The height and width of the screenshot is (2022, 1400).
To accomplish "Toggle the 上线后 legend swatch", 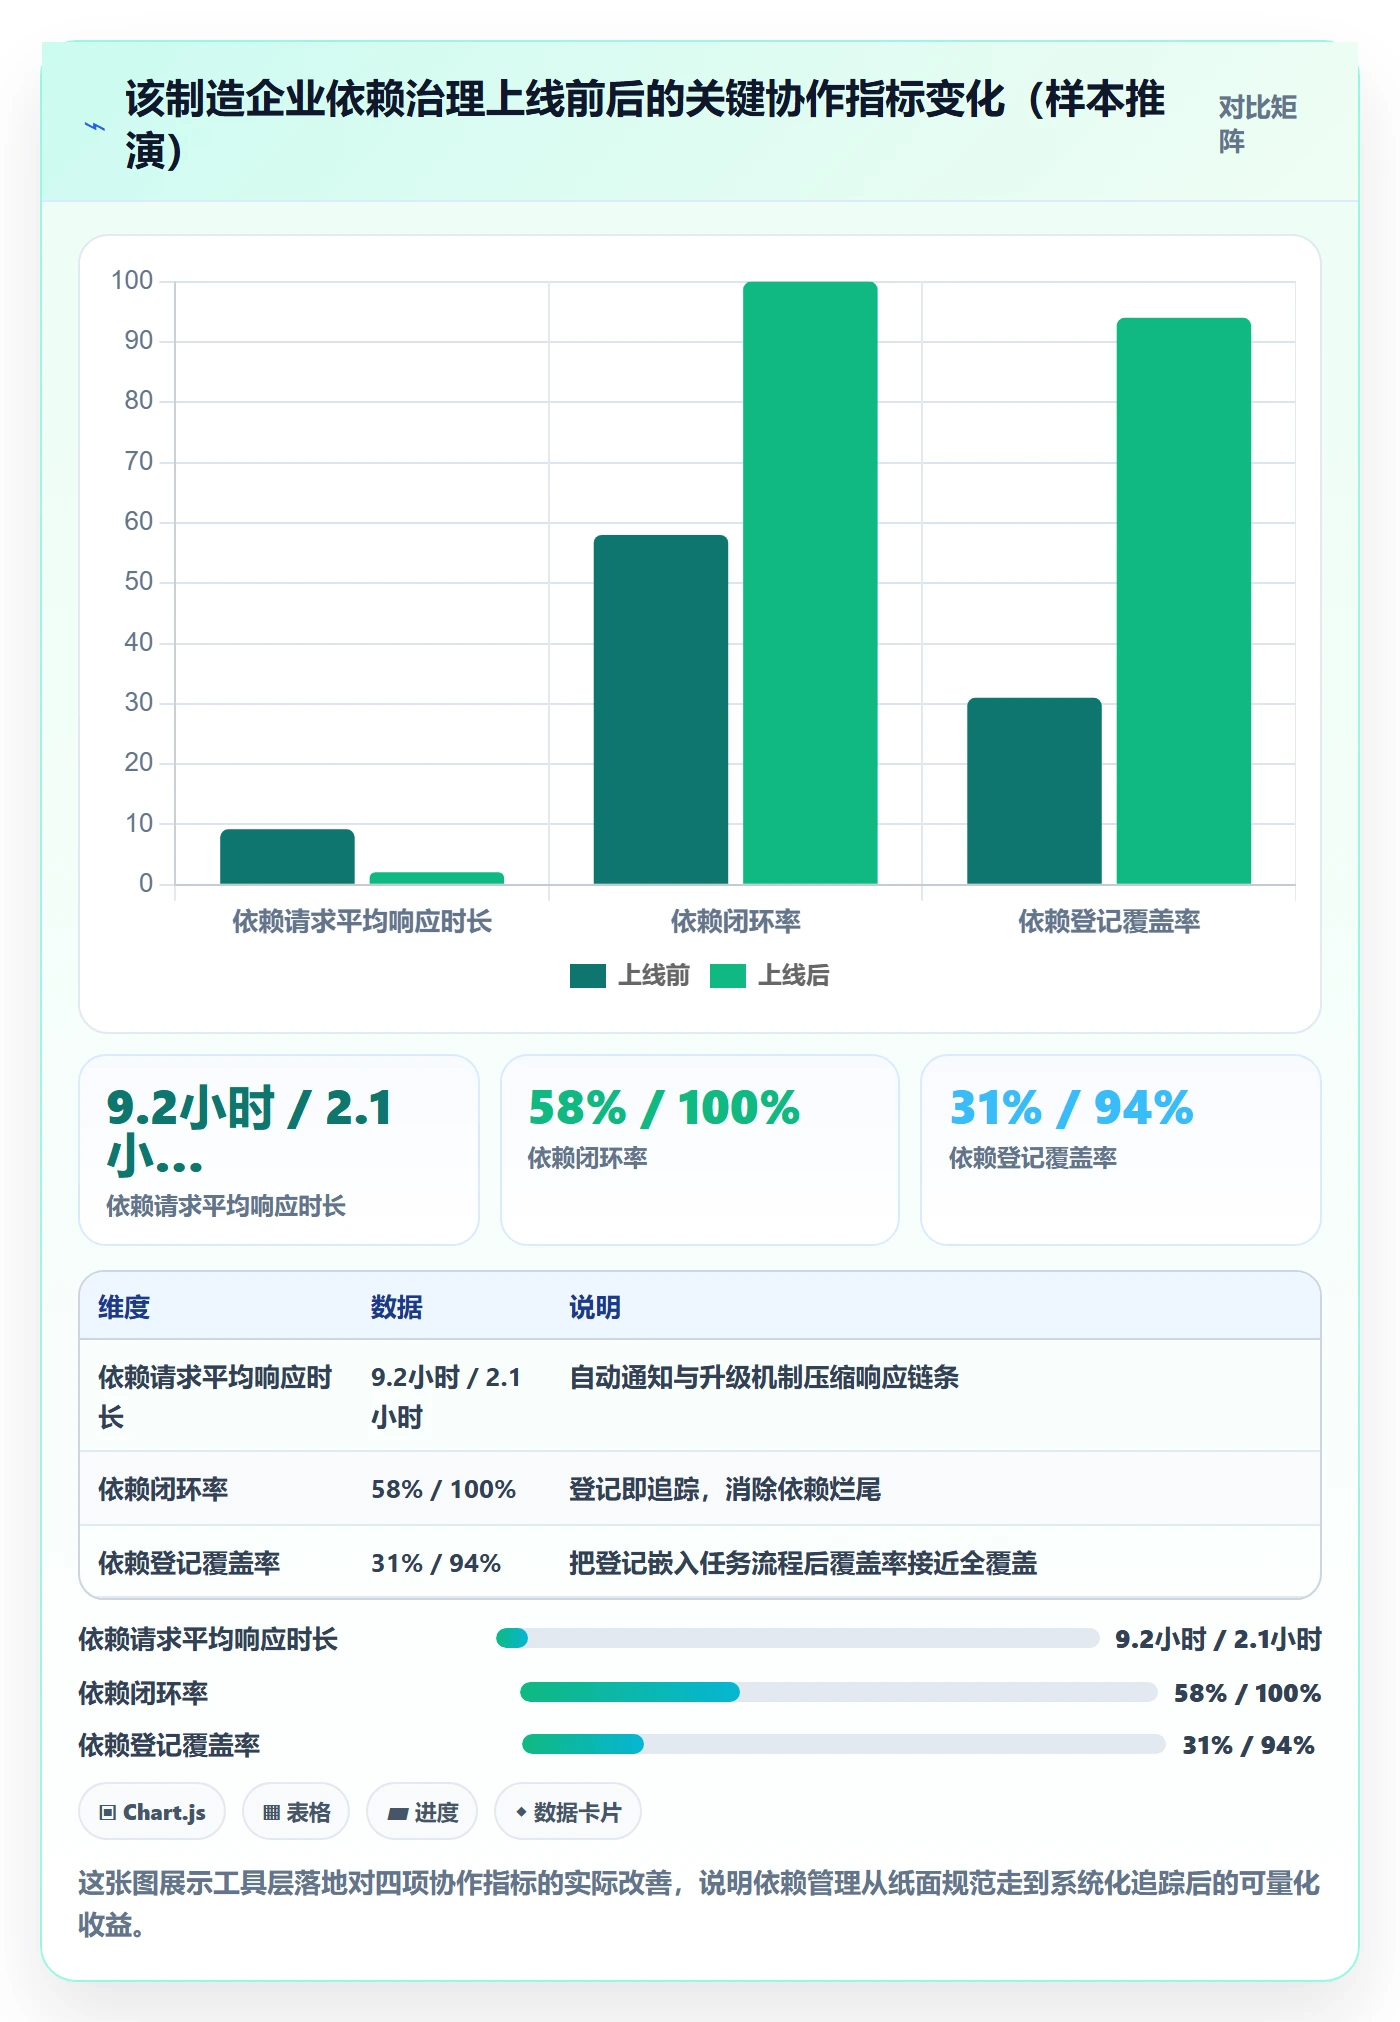I will 728,975.
